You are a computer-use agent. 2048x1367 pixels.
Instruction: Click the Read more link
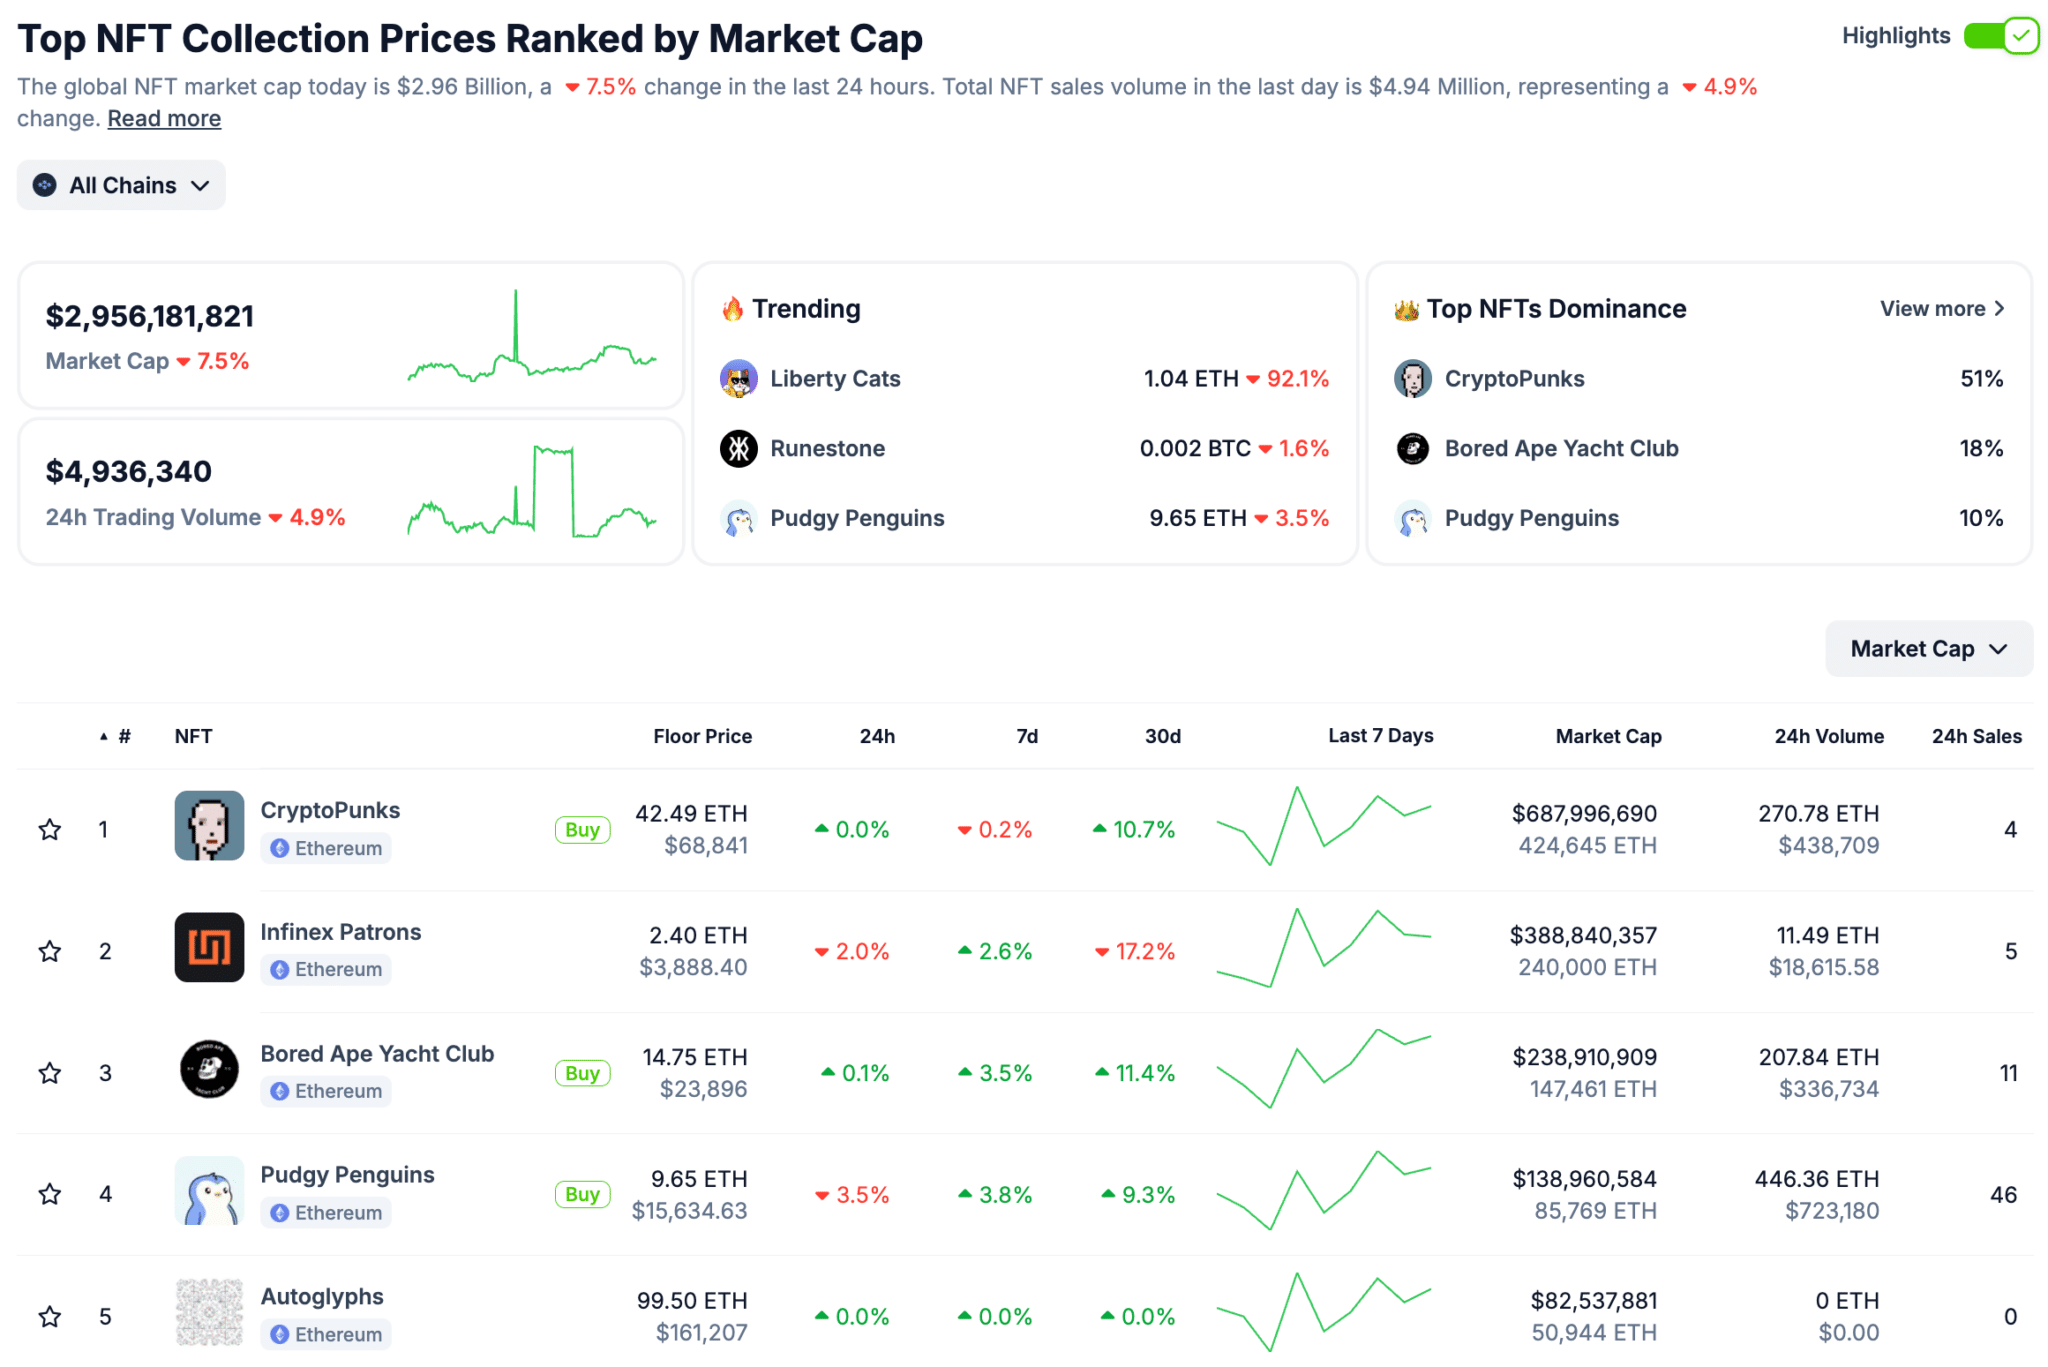pyautogui.click(x=164, y=119)
